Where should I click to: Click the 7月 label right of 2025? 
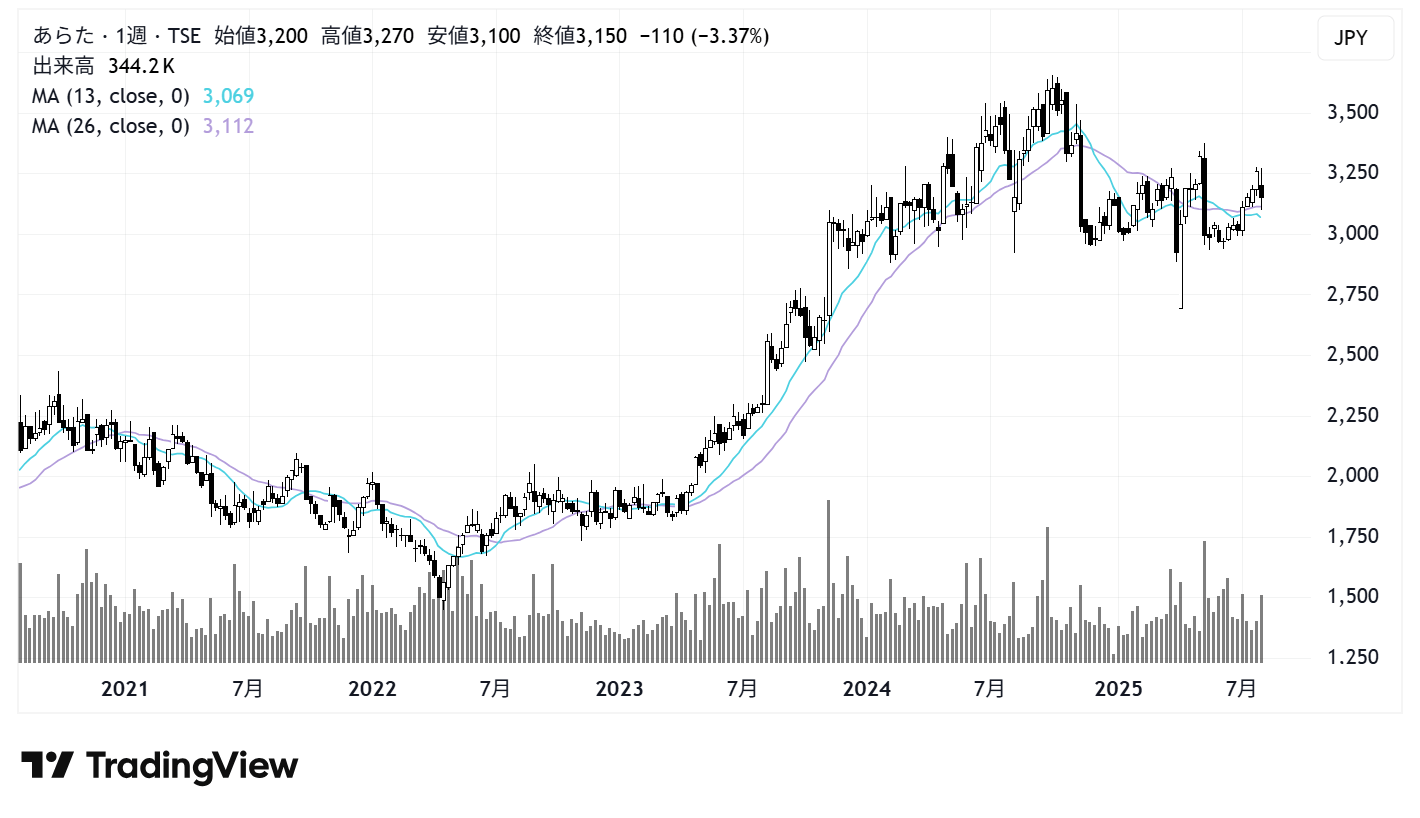(x=1241, y=689)
